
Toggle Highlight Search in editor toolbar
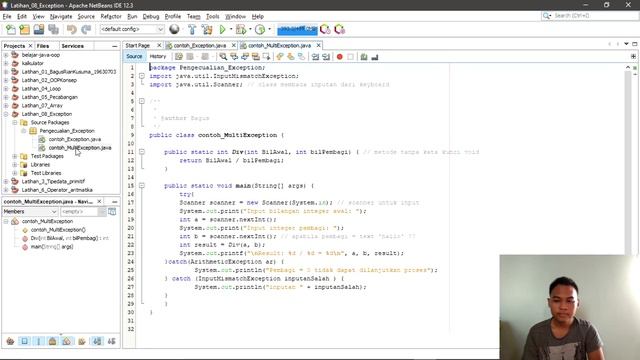click(256, 57)
